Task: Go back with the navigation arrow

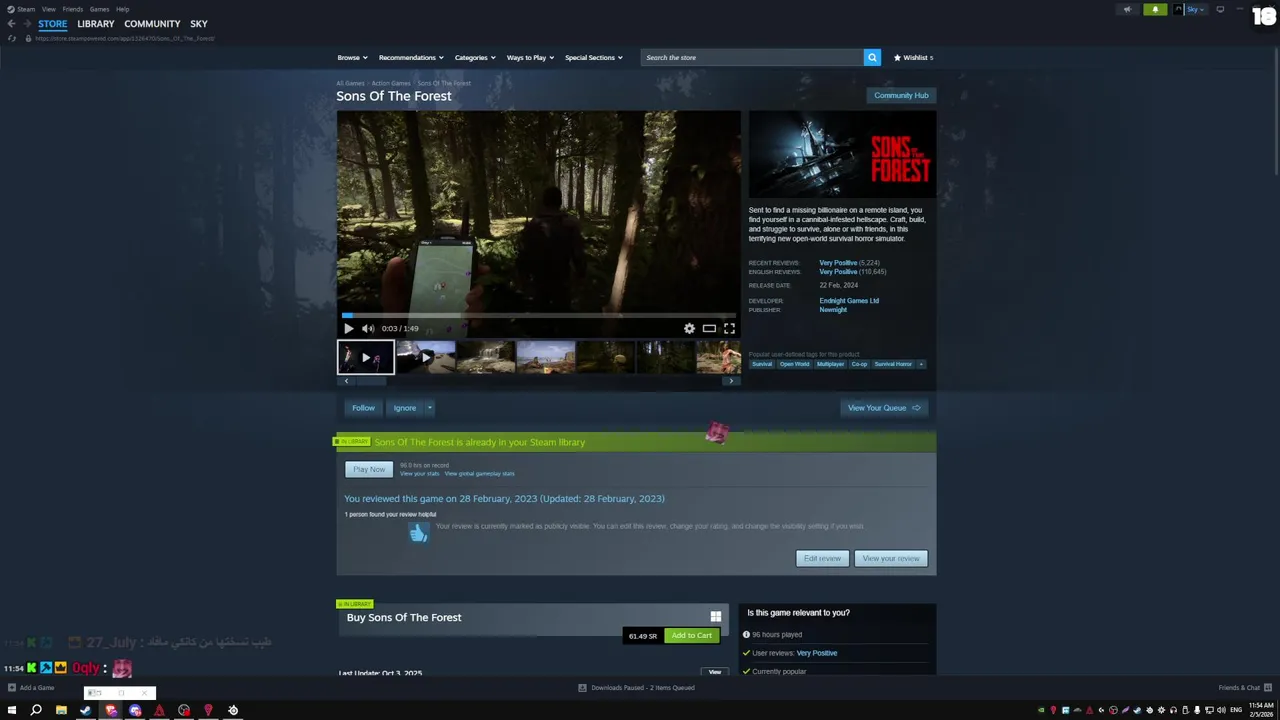Action: [11, 24]
